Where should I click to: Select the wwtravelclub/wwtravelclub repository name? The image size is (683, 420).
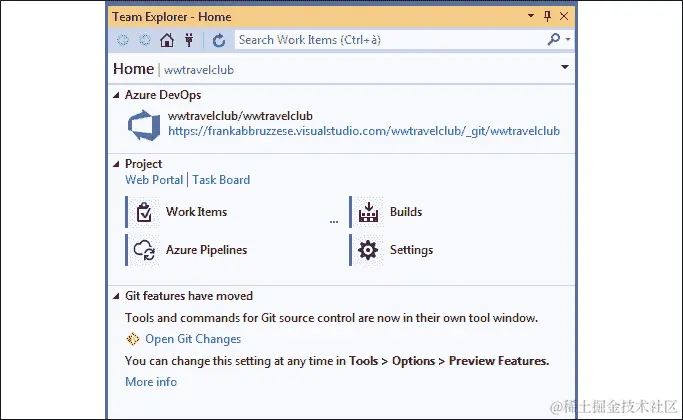point(240,116)
